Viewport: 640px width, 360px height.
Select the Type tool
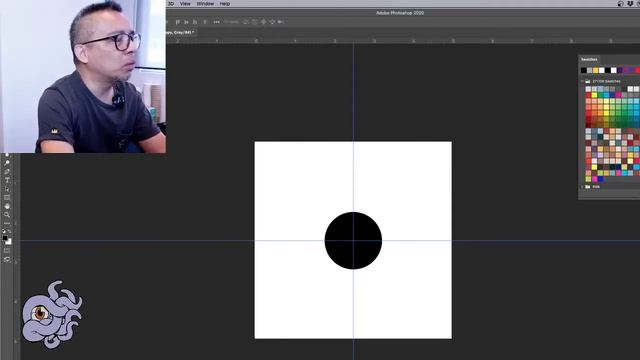point(7,180)
